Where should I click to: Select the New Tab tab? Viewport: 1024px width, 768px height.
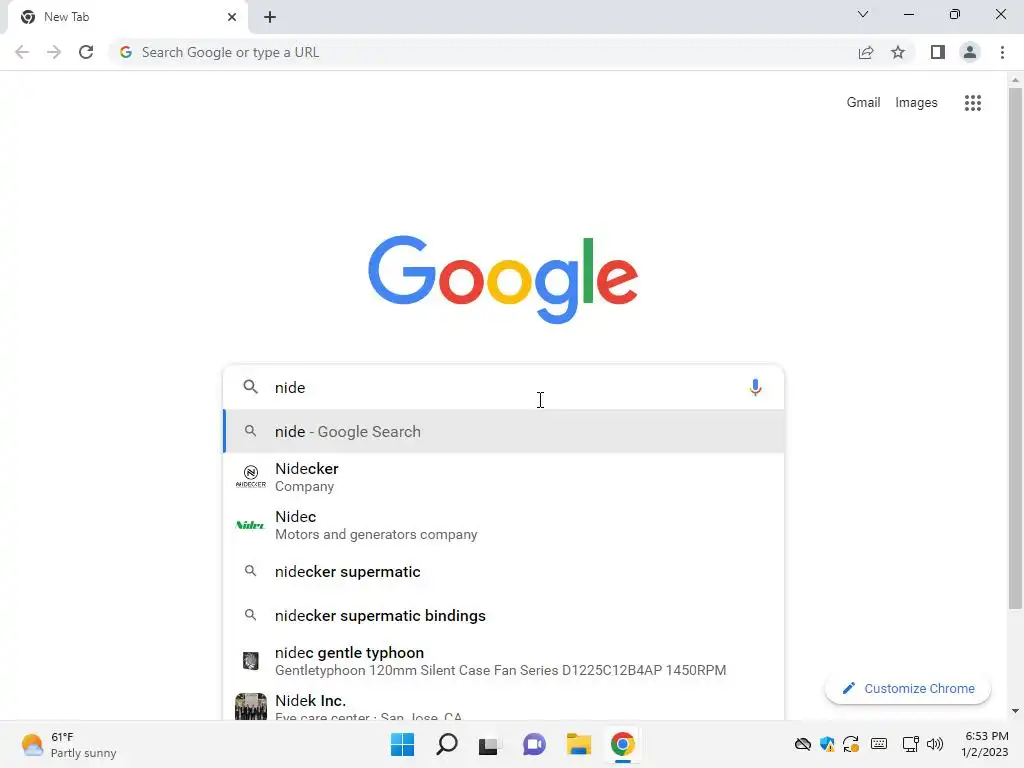(x=128, y=17)
